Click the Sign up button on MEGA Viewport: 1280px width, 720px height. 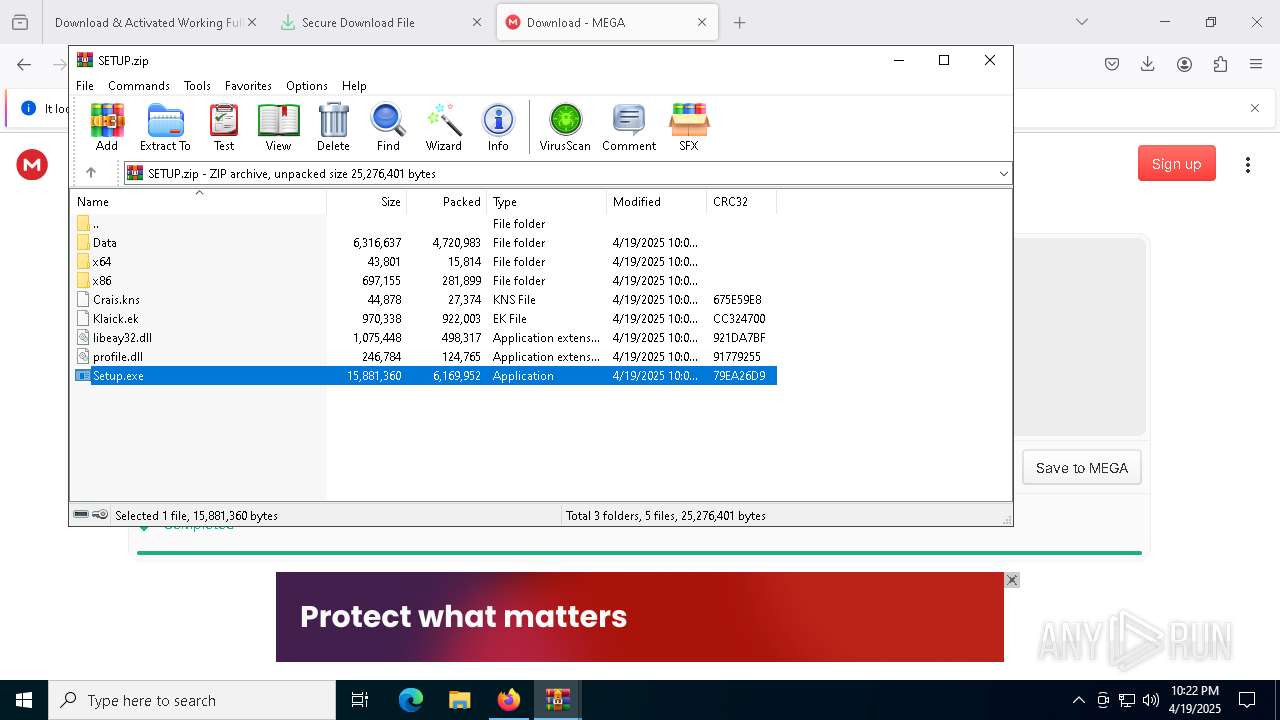click(x=1176, y=164)
